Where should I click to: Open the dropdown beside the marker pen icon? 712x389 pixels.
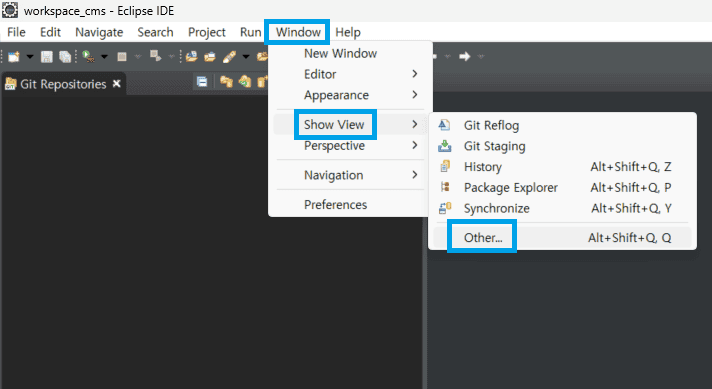(x=246, y=57)
